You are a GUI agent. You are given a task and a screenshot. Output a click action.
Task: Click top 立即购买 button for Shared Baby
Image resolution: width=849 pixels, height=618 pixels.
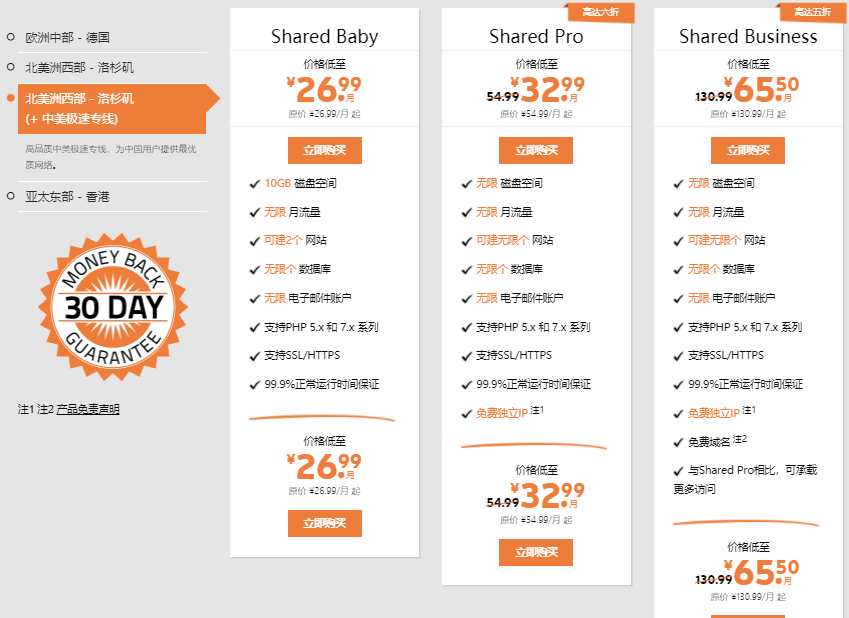click(x=325, y=151)
